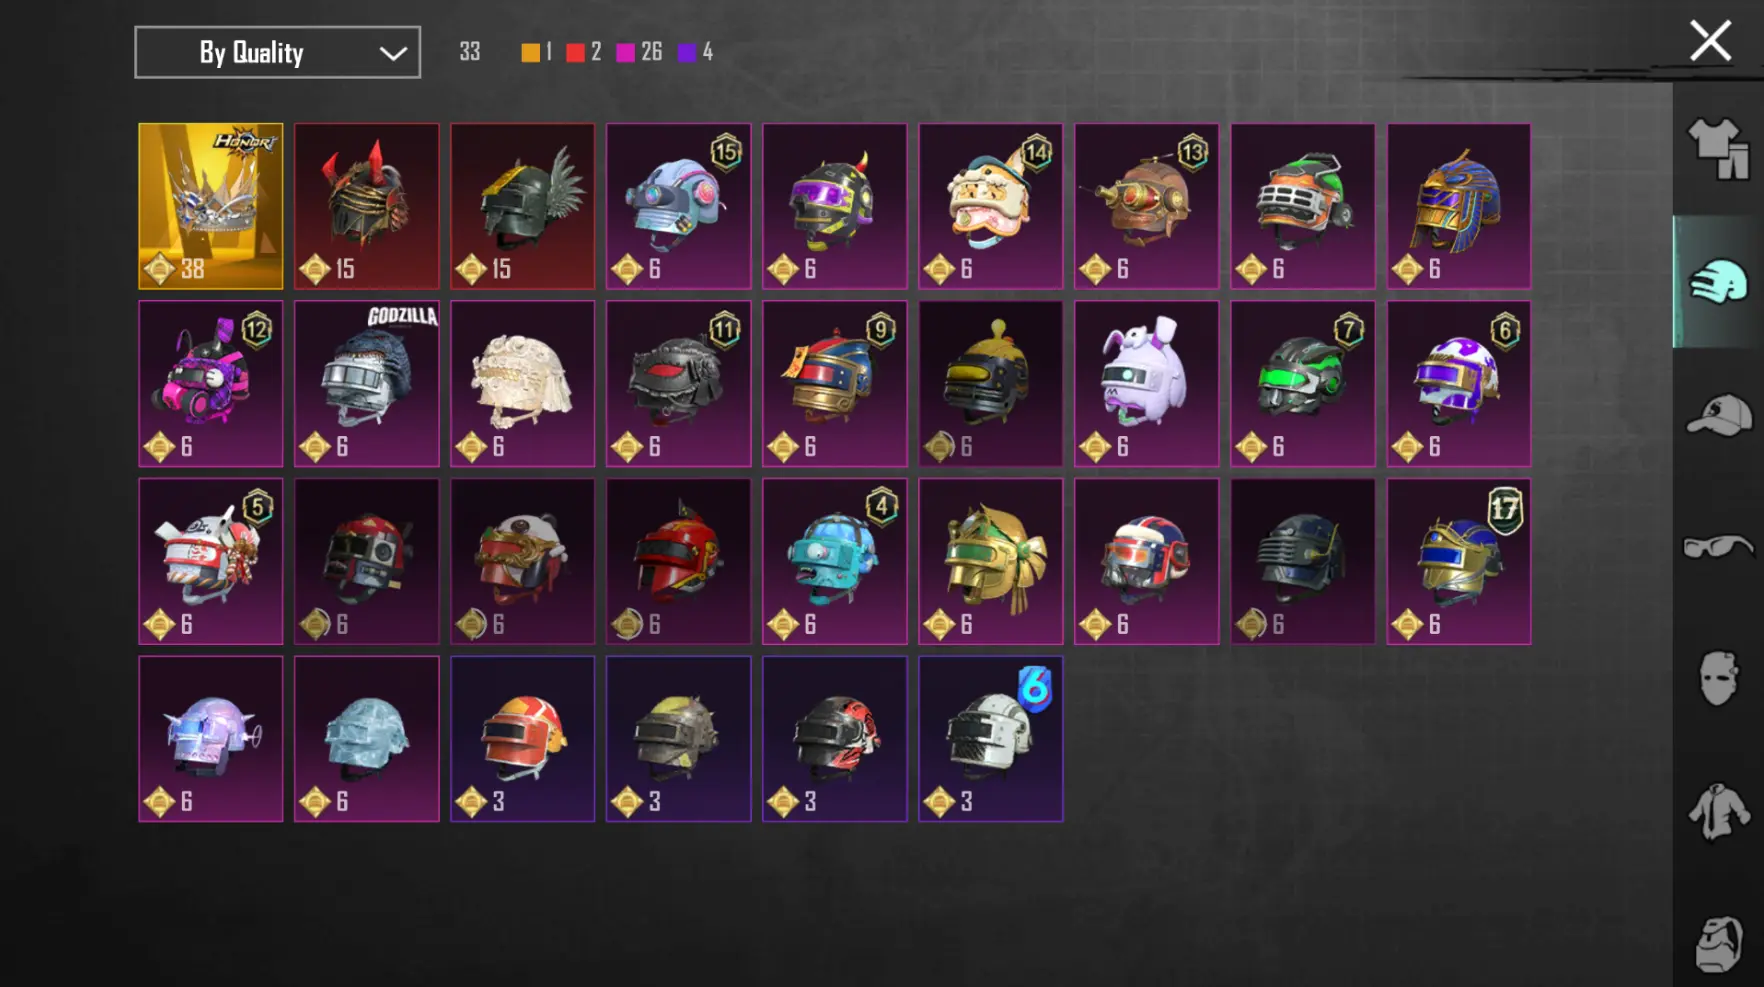
Task: Expand sort options via chevron arrow
Action: tap(393, 53)
